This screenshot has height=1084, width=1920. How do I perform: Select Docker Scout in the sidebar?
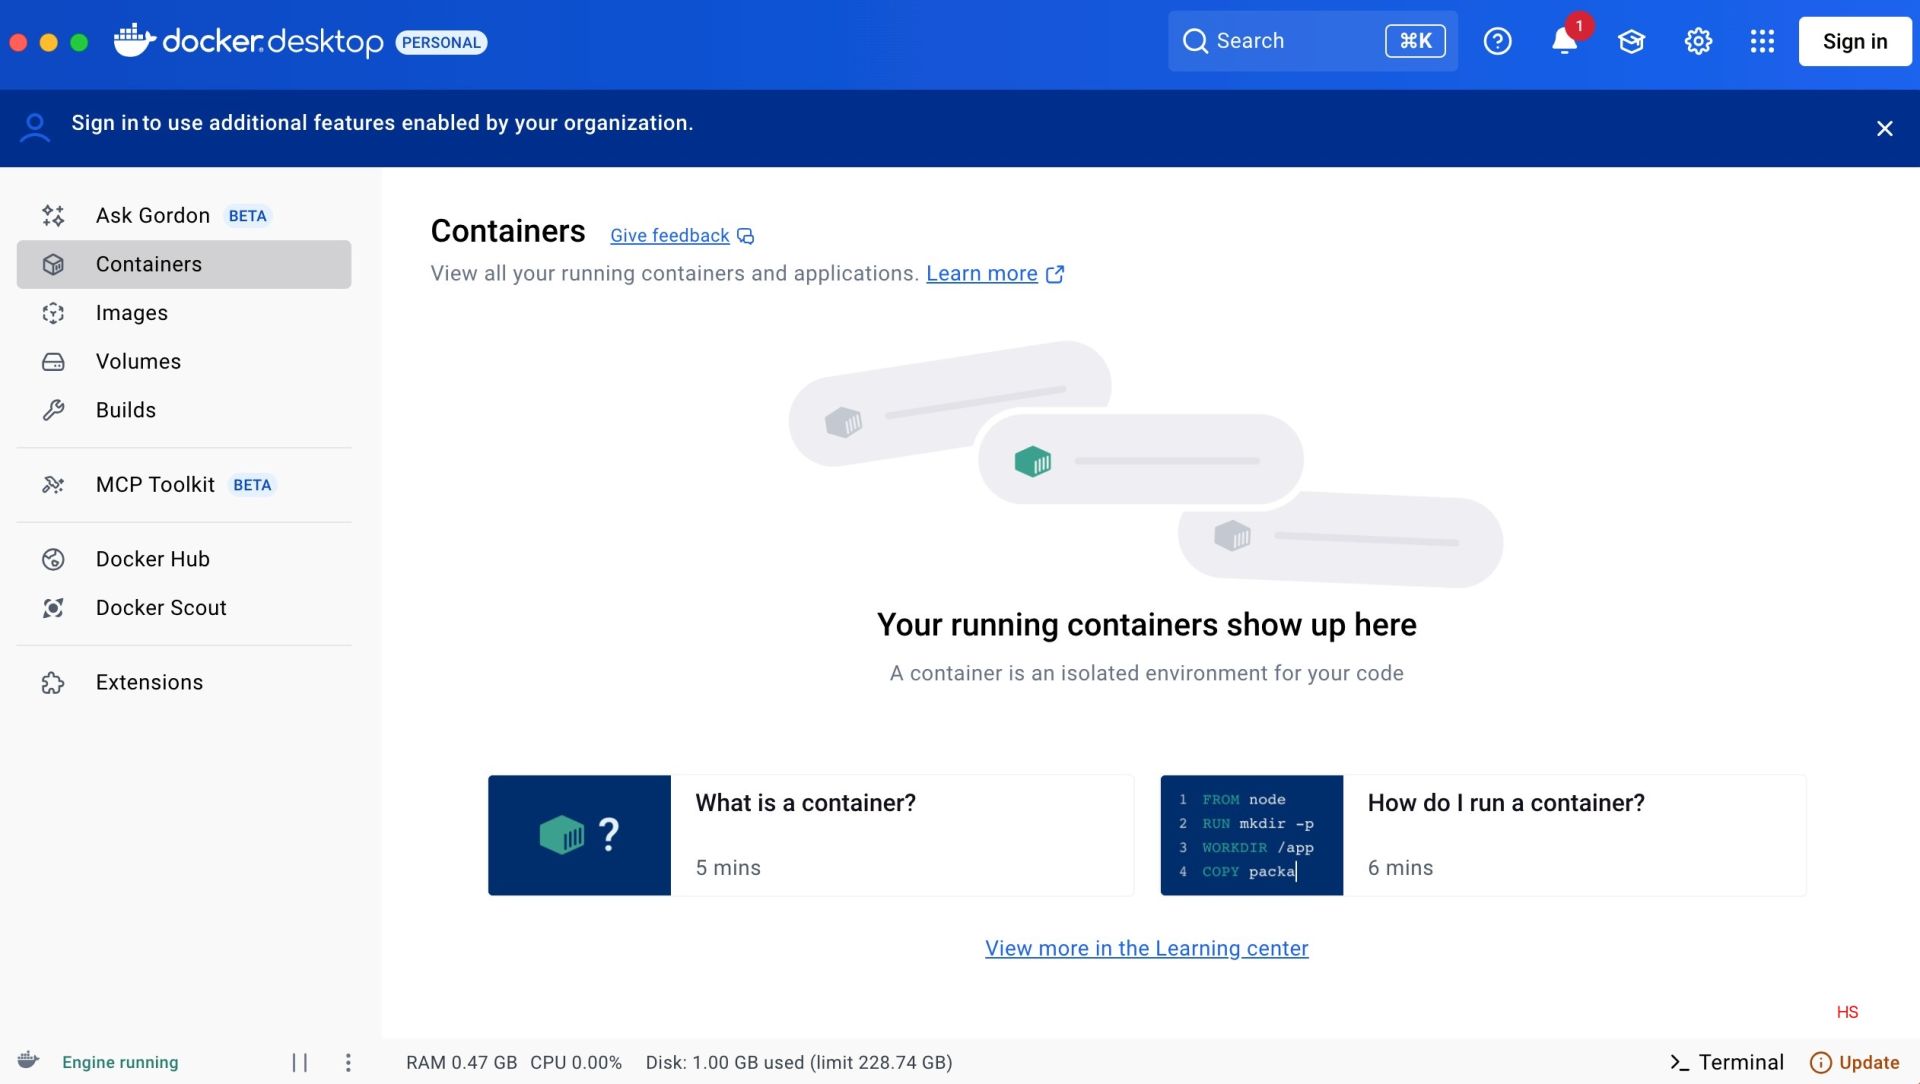click(x=184, y=608)
